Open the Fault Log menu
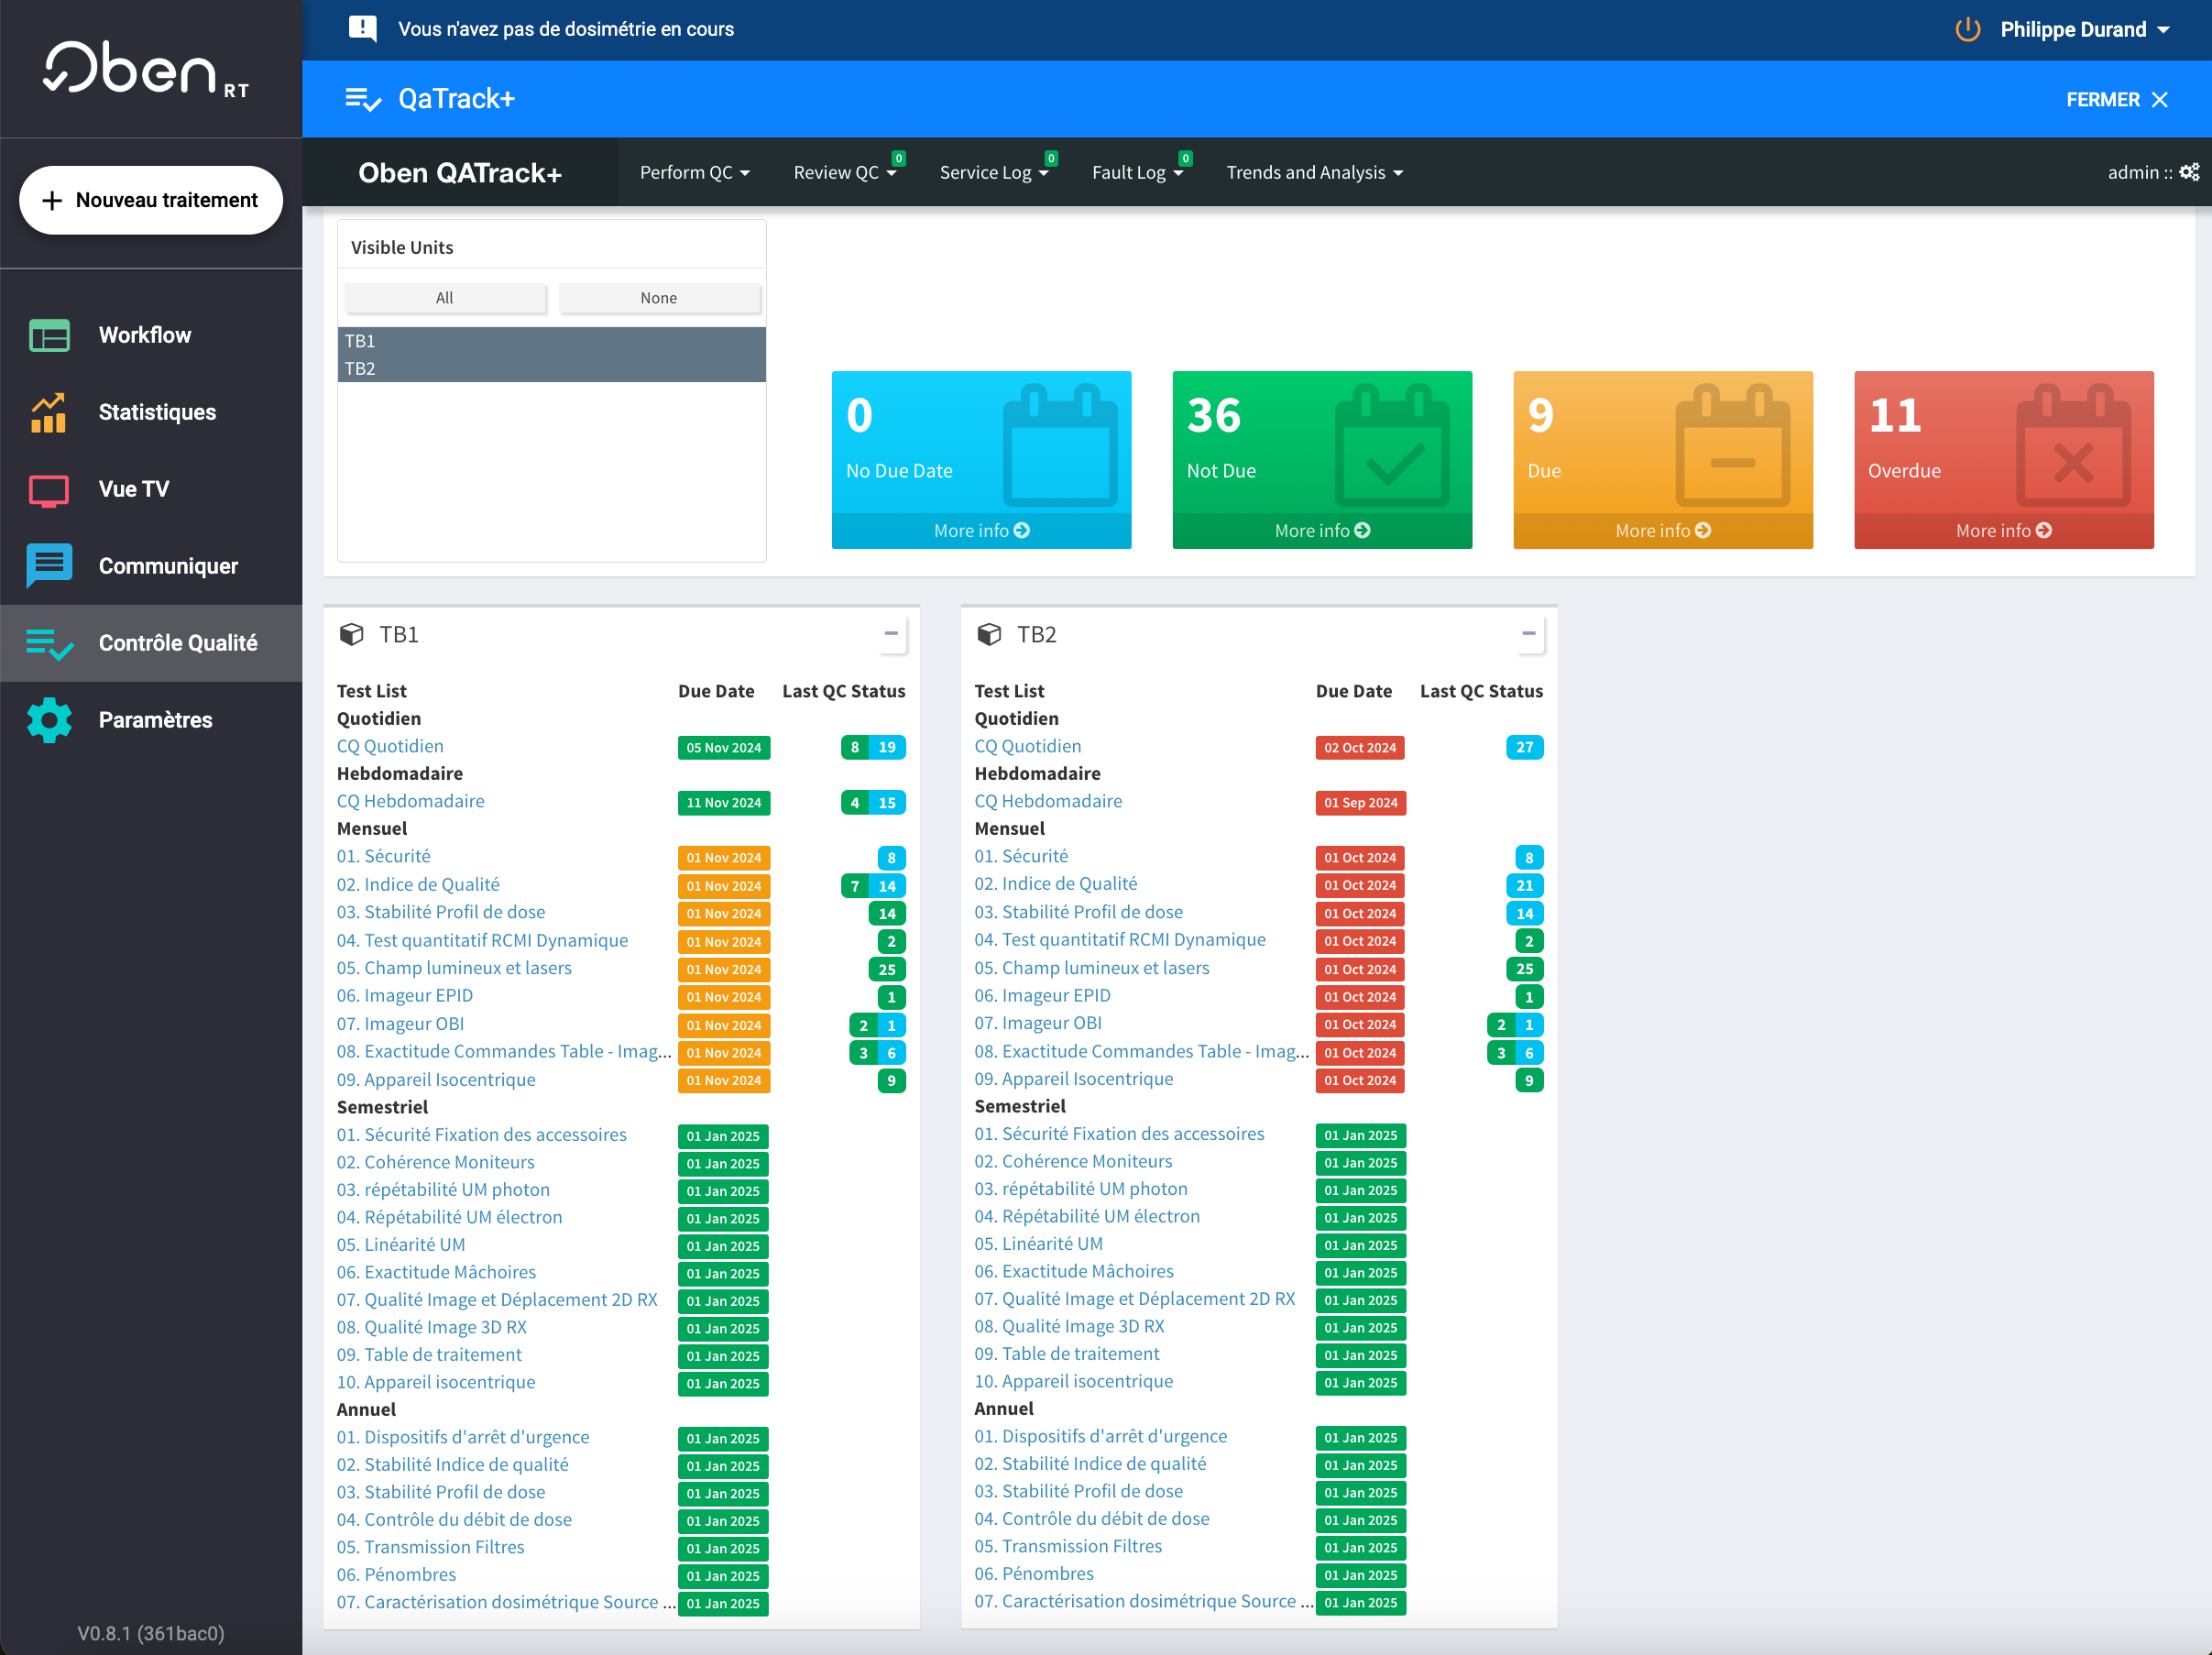The height and width of the screenshot is (1655, 2212). 1136,172
